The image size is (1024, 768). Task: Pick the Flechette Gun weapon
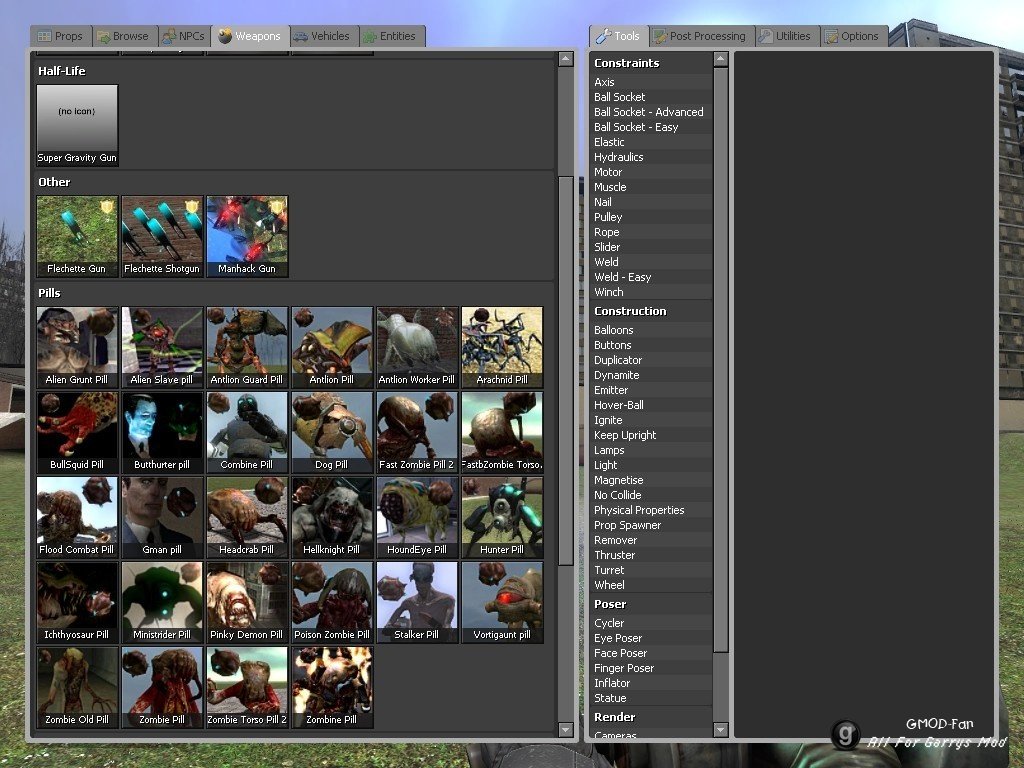[77, 235]
